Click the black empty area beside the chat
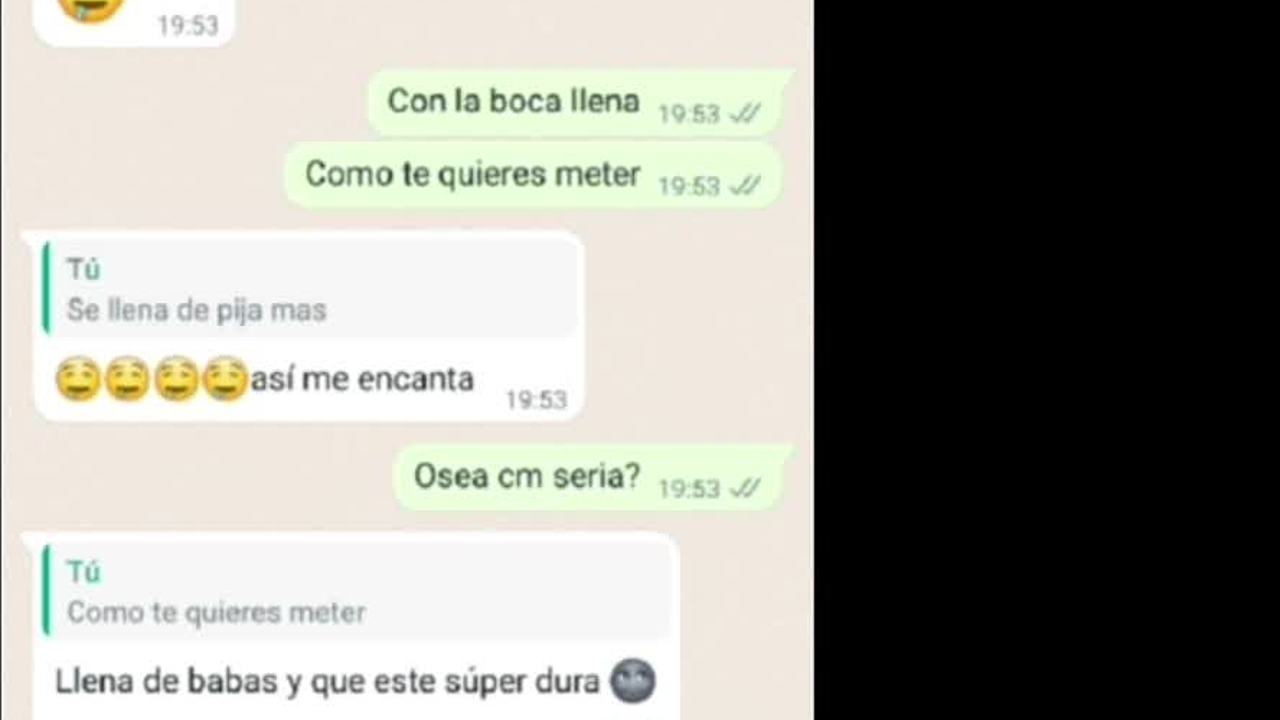This screenshot has height=720, width=1280. tap(1047, 360)
